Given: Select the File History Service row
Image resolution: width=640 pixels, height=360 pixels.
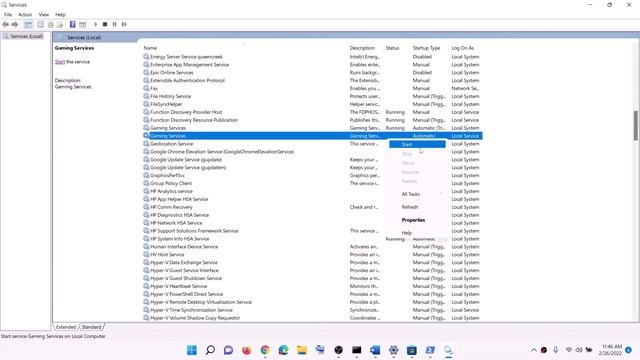Looking at the screenshot, I should point(312,96).
